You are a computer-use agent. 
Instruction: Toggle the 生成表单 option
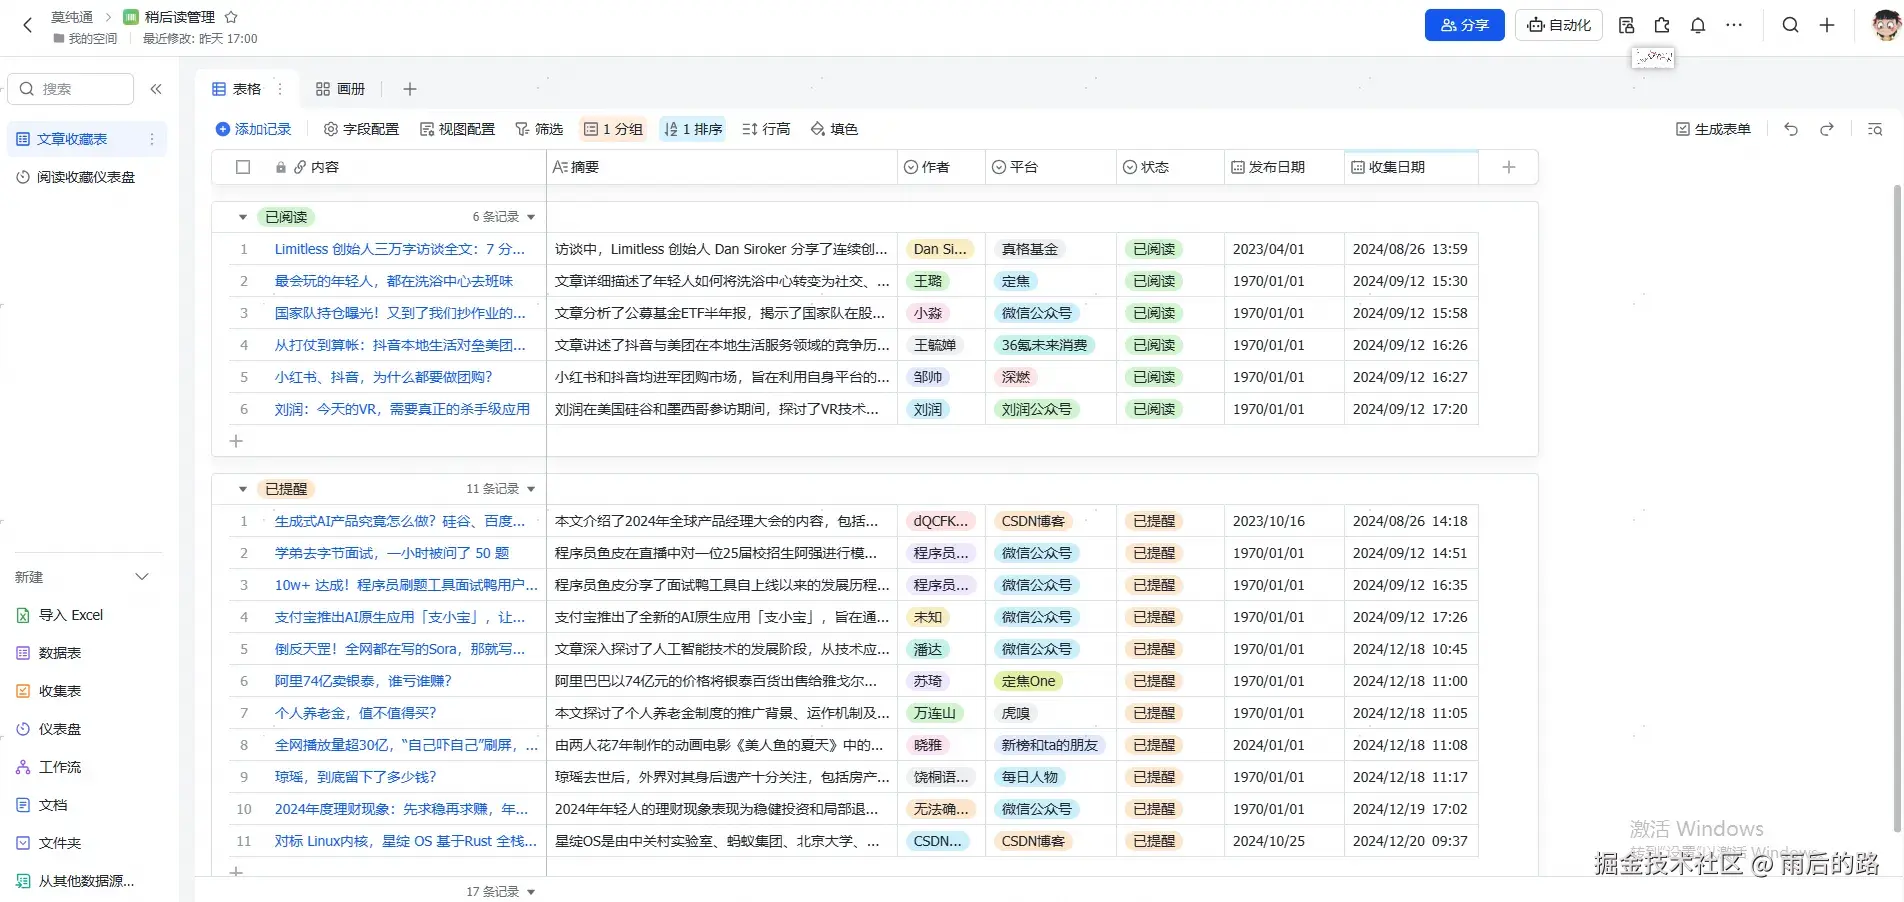[x=1713, y=128]
